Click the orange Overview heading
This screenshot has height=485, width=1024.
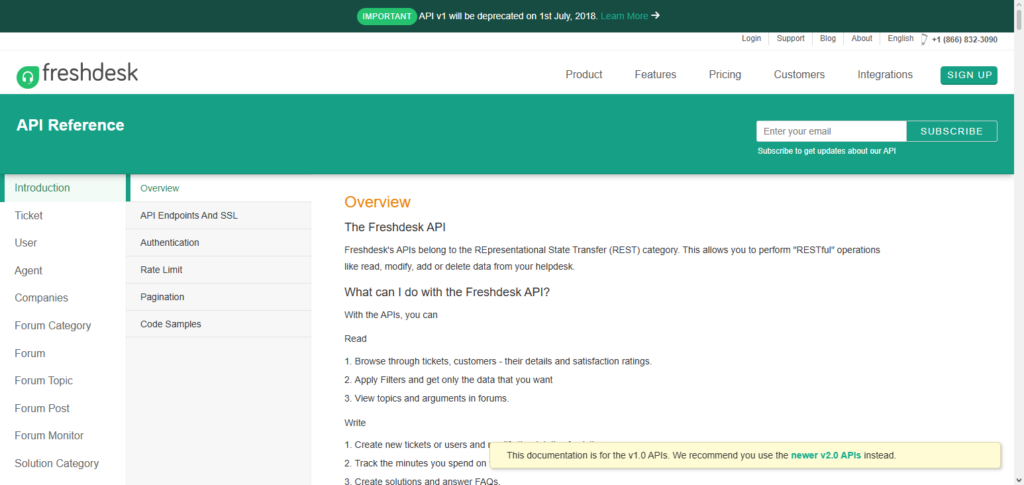coord(377,202)
